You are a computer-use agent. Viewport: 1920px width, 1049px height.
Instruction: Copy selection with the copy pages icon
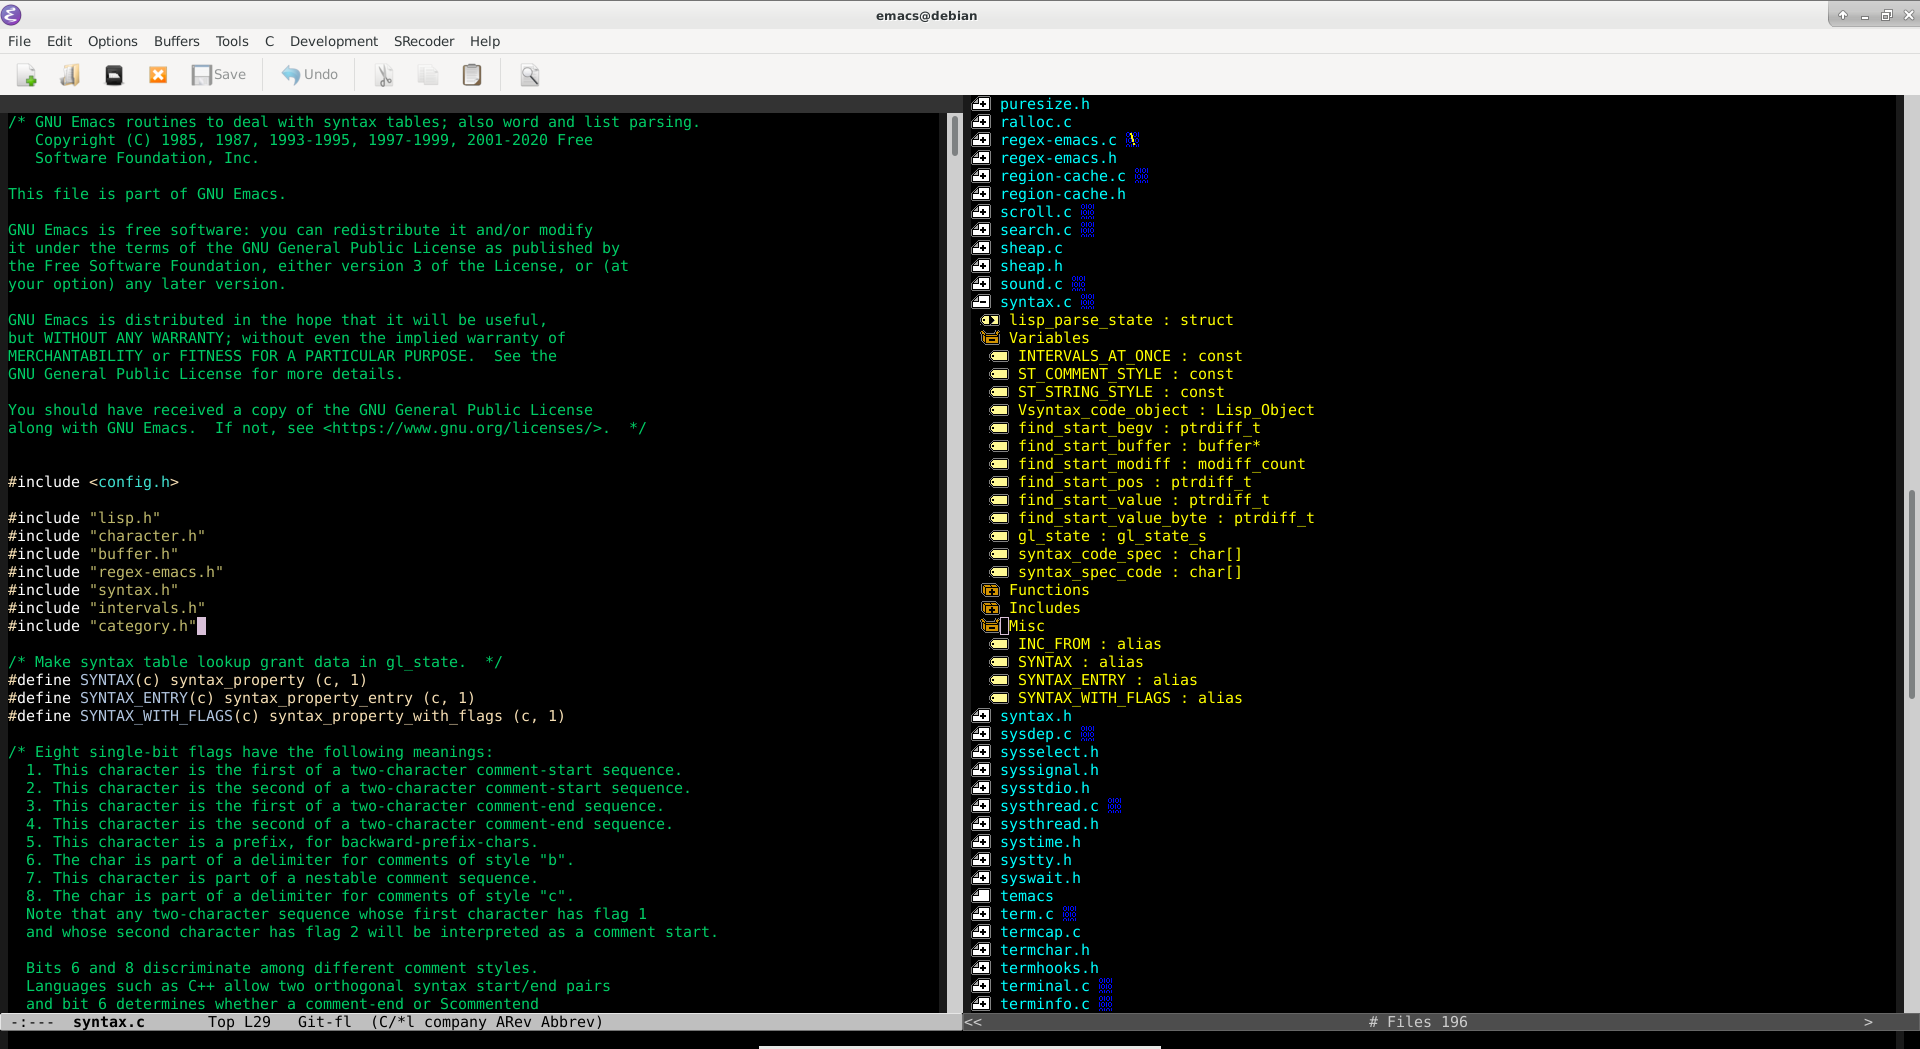coord(427,75)
